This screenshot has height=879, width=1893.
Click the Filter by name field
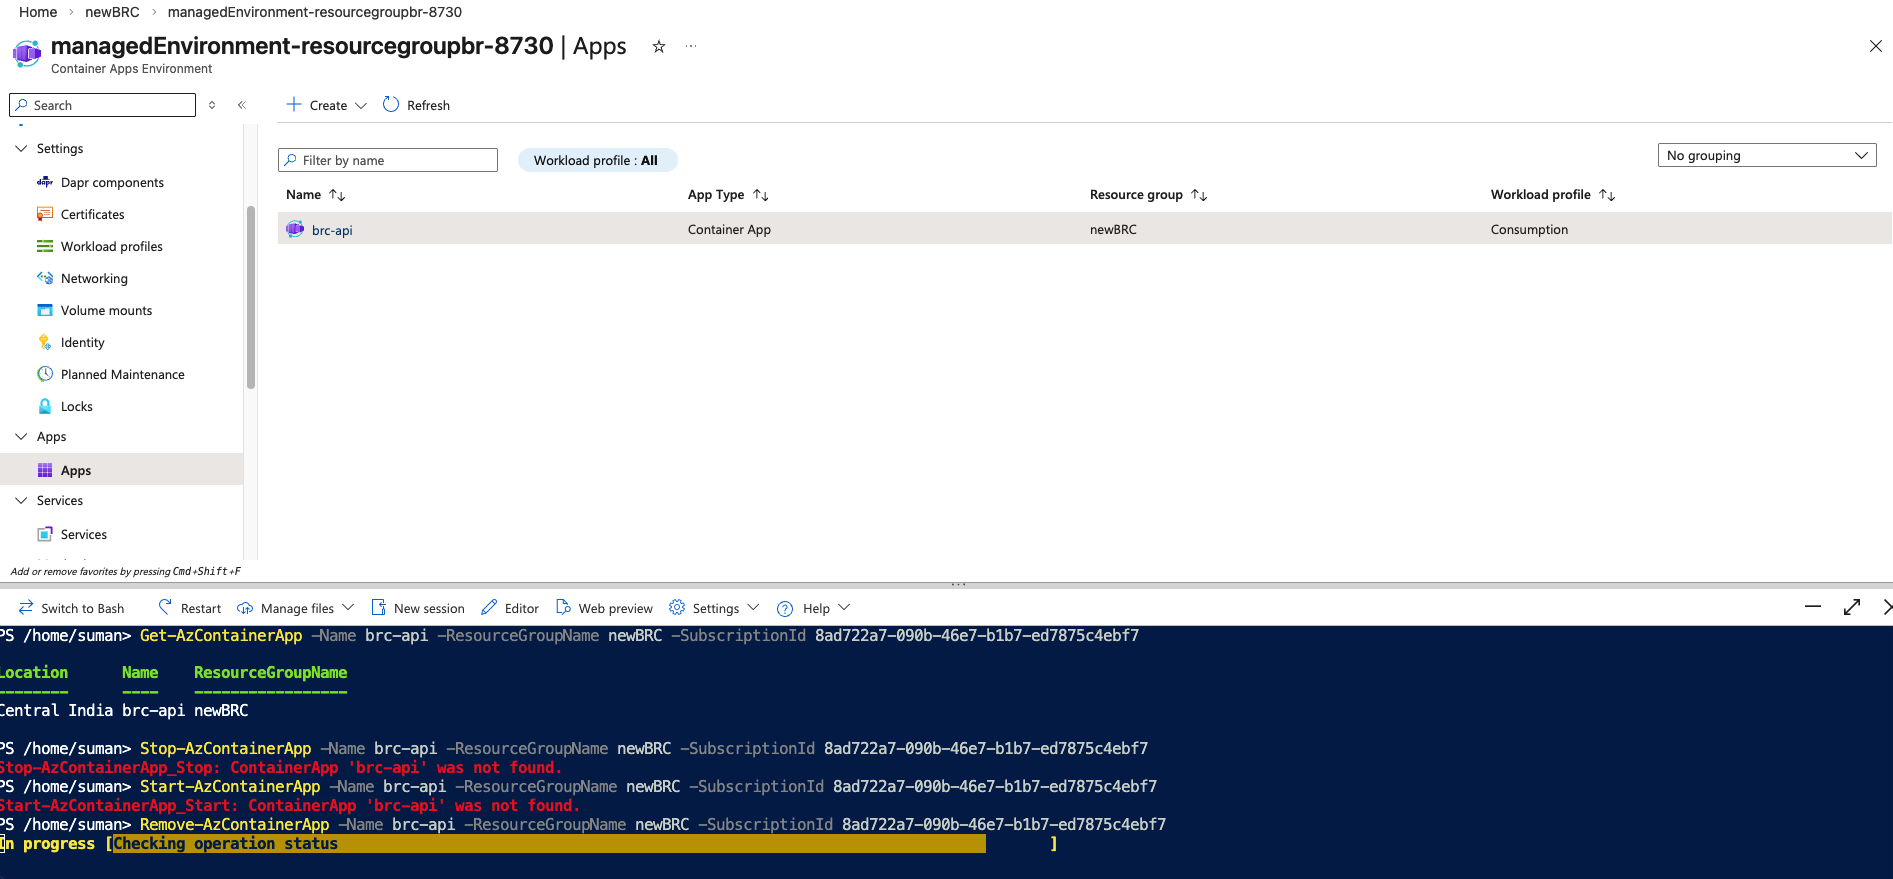click(388, 160)
